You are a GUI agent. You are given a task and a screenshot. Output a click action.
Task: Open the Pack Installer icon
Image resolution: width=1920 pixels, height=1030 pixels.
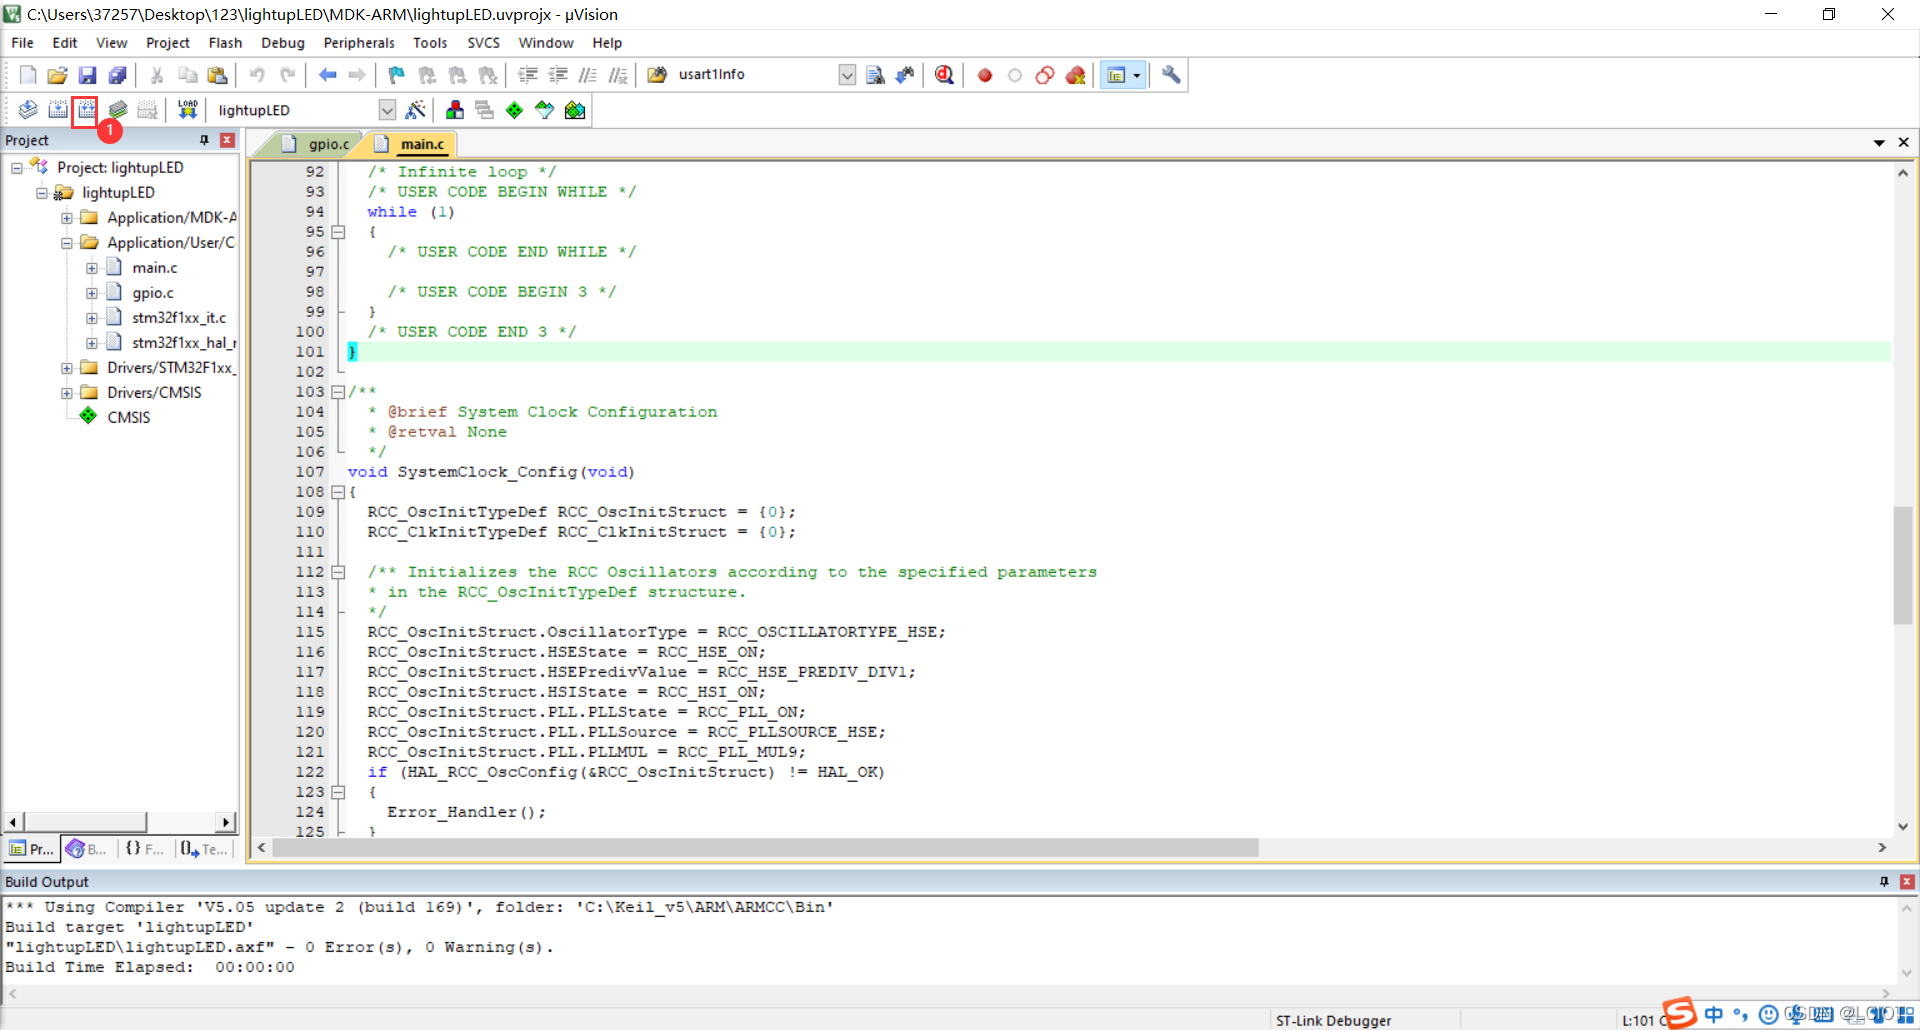click(x=575, y=110)
